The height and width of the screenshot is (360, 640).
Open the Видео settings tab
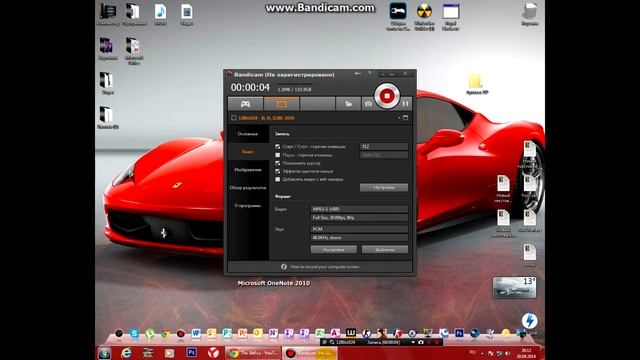pyautogui.click(x=248, y=152)
